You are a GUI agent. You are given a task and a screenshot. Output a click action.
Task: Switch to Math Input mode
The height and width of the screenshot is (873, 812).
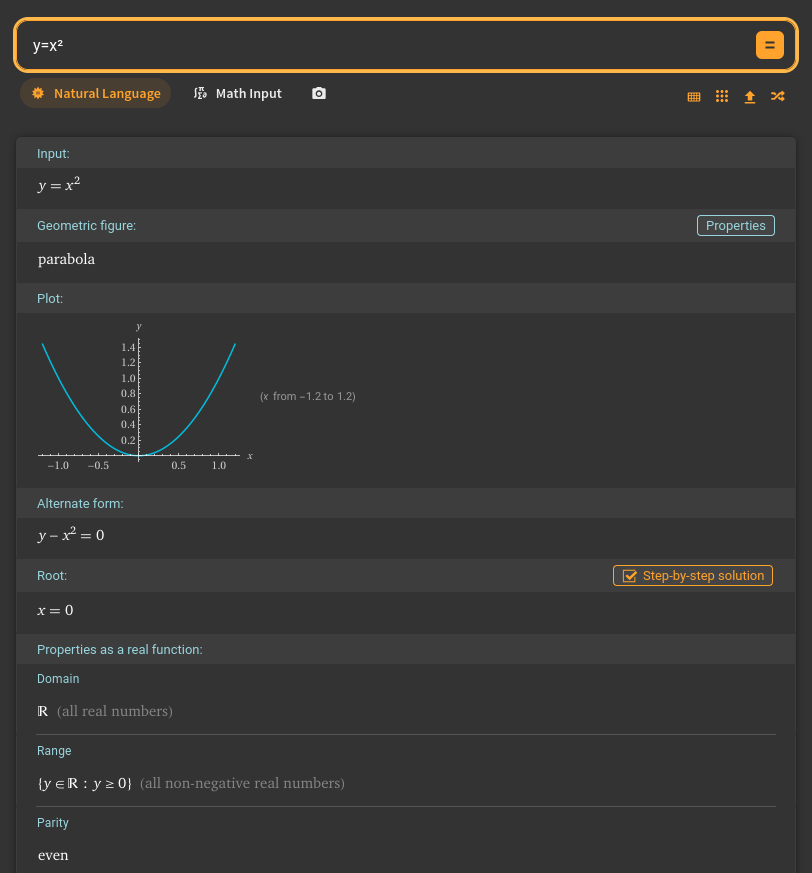[x=237, y=93]
